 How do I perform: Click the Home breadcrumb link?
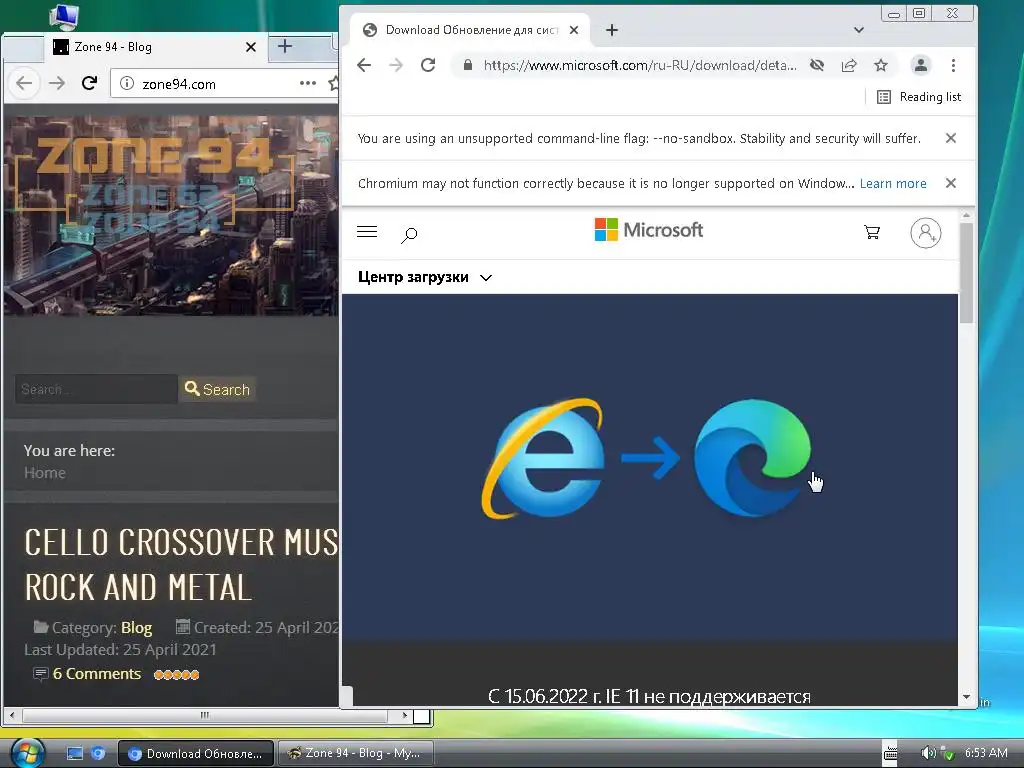44,473
